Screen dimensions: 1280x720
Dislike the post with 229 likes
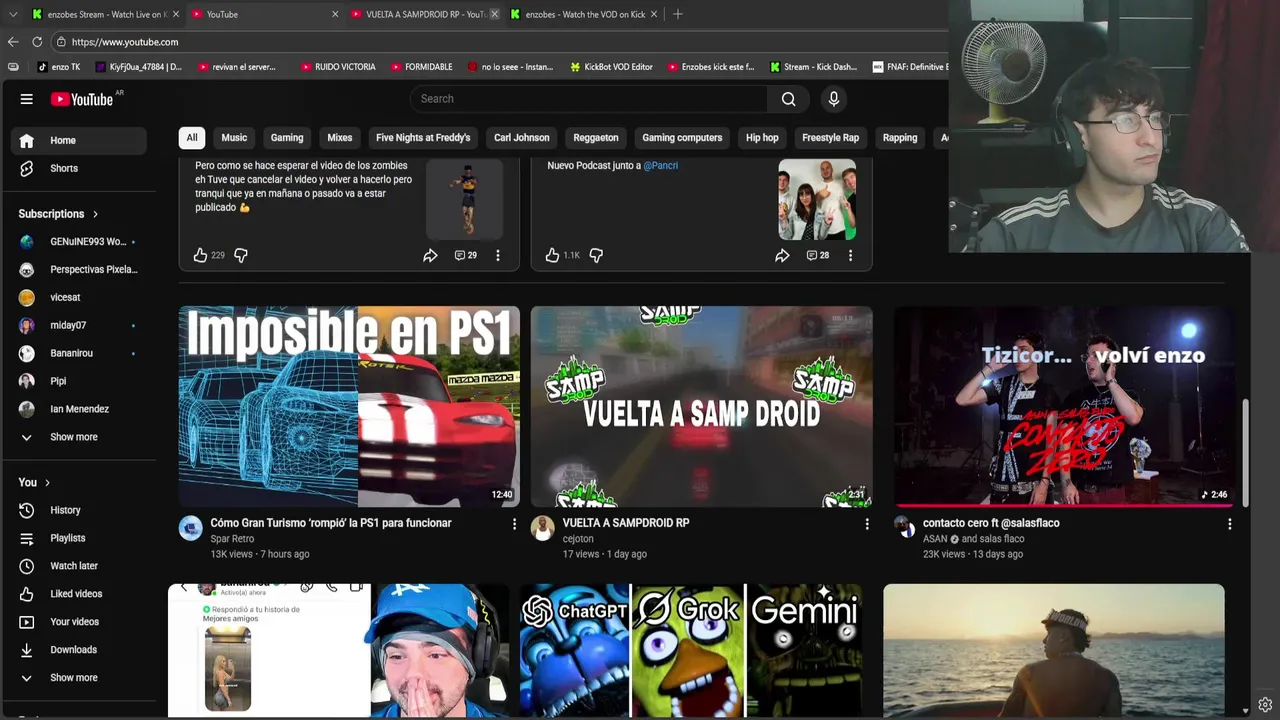[241, 255]
